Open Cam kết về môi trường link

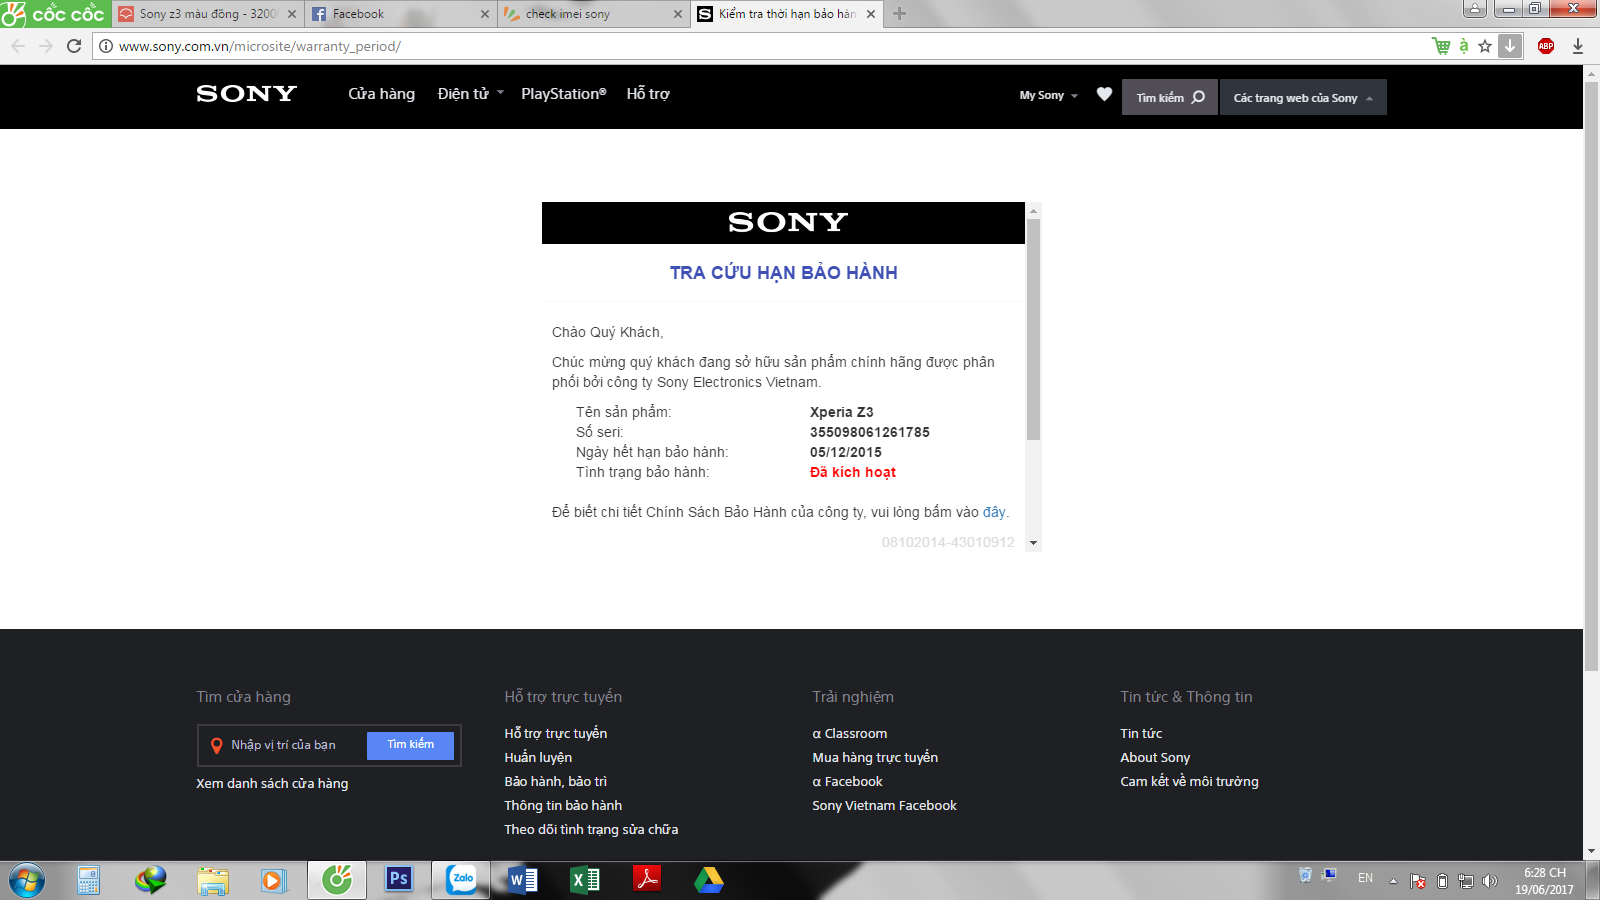click(1190, 781)
